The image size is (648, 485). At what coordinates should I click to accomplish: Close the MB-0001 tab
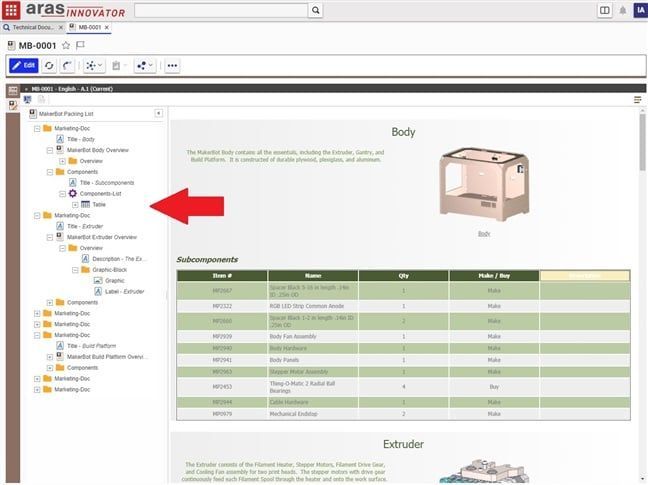click(x=107, y=27)
